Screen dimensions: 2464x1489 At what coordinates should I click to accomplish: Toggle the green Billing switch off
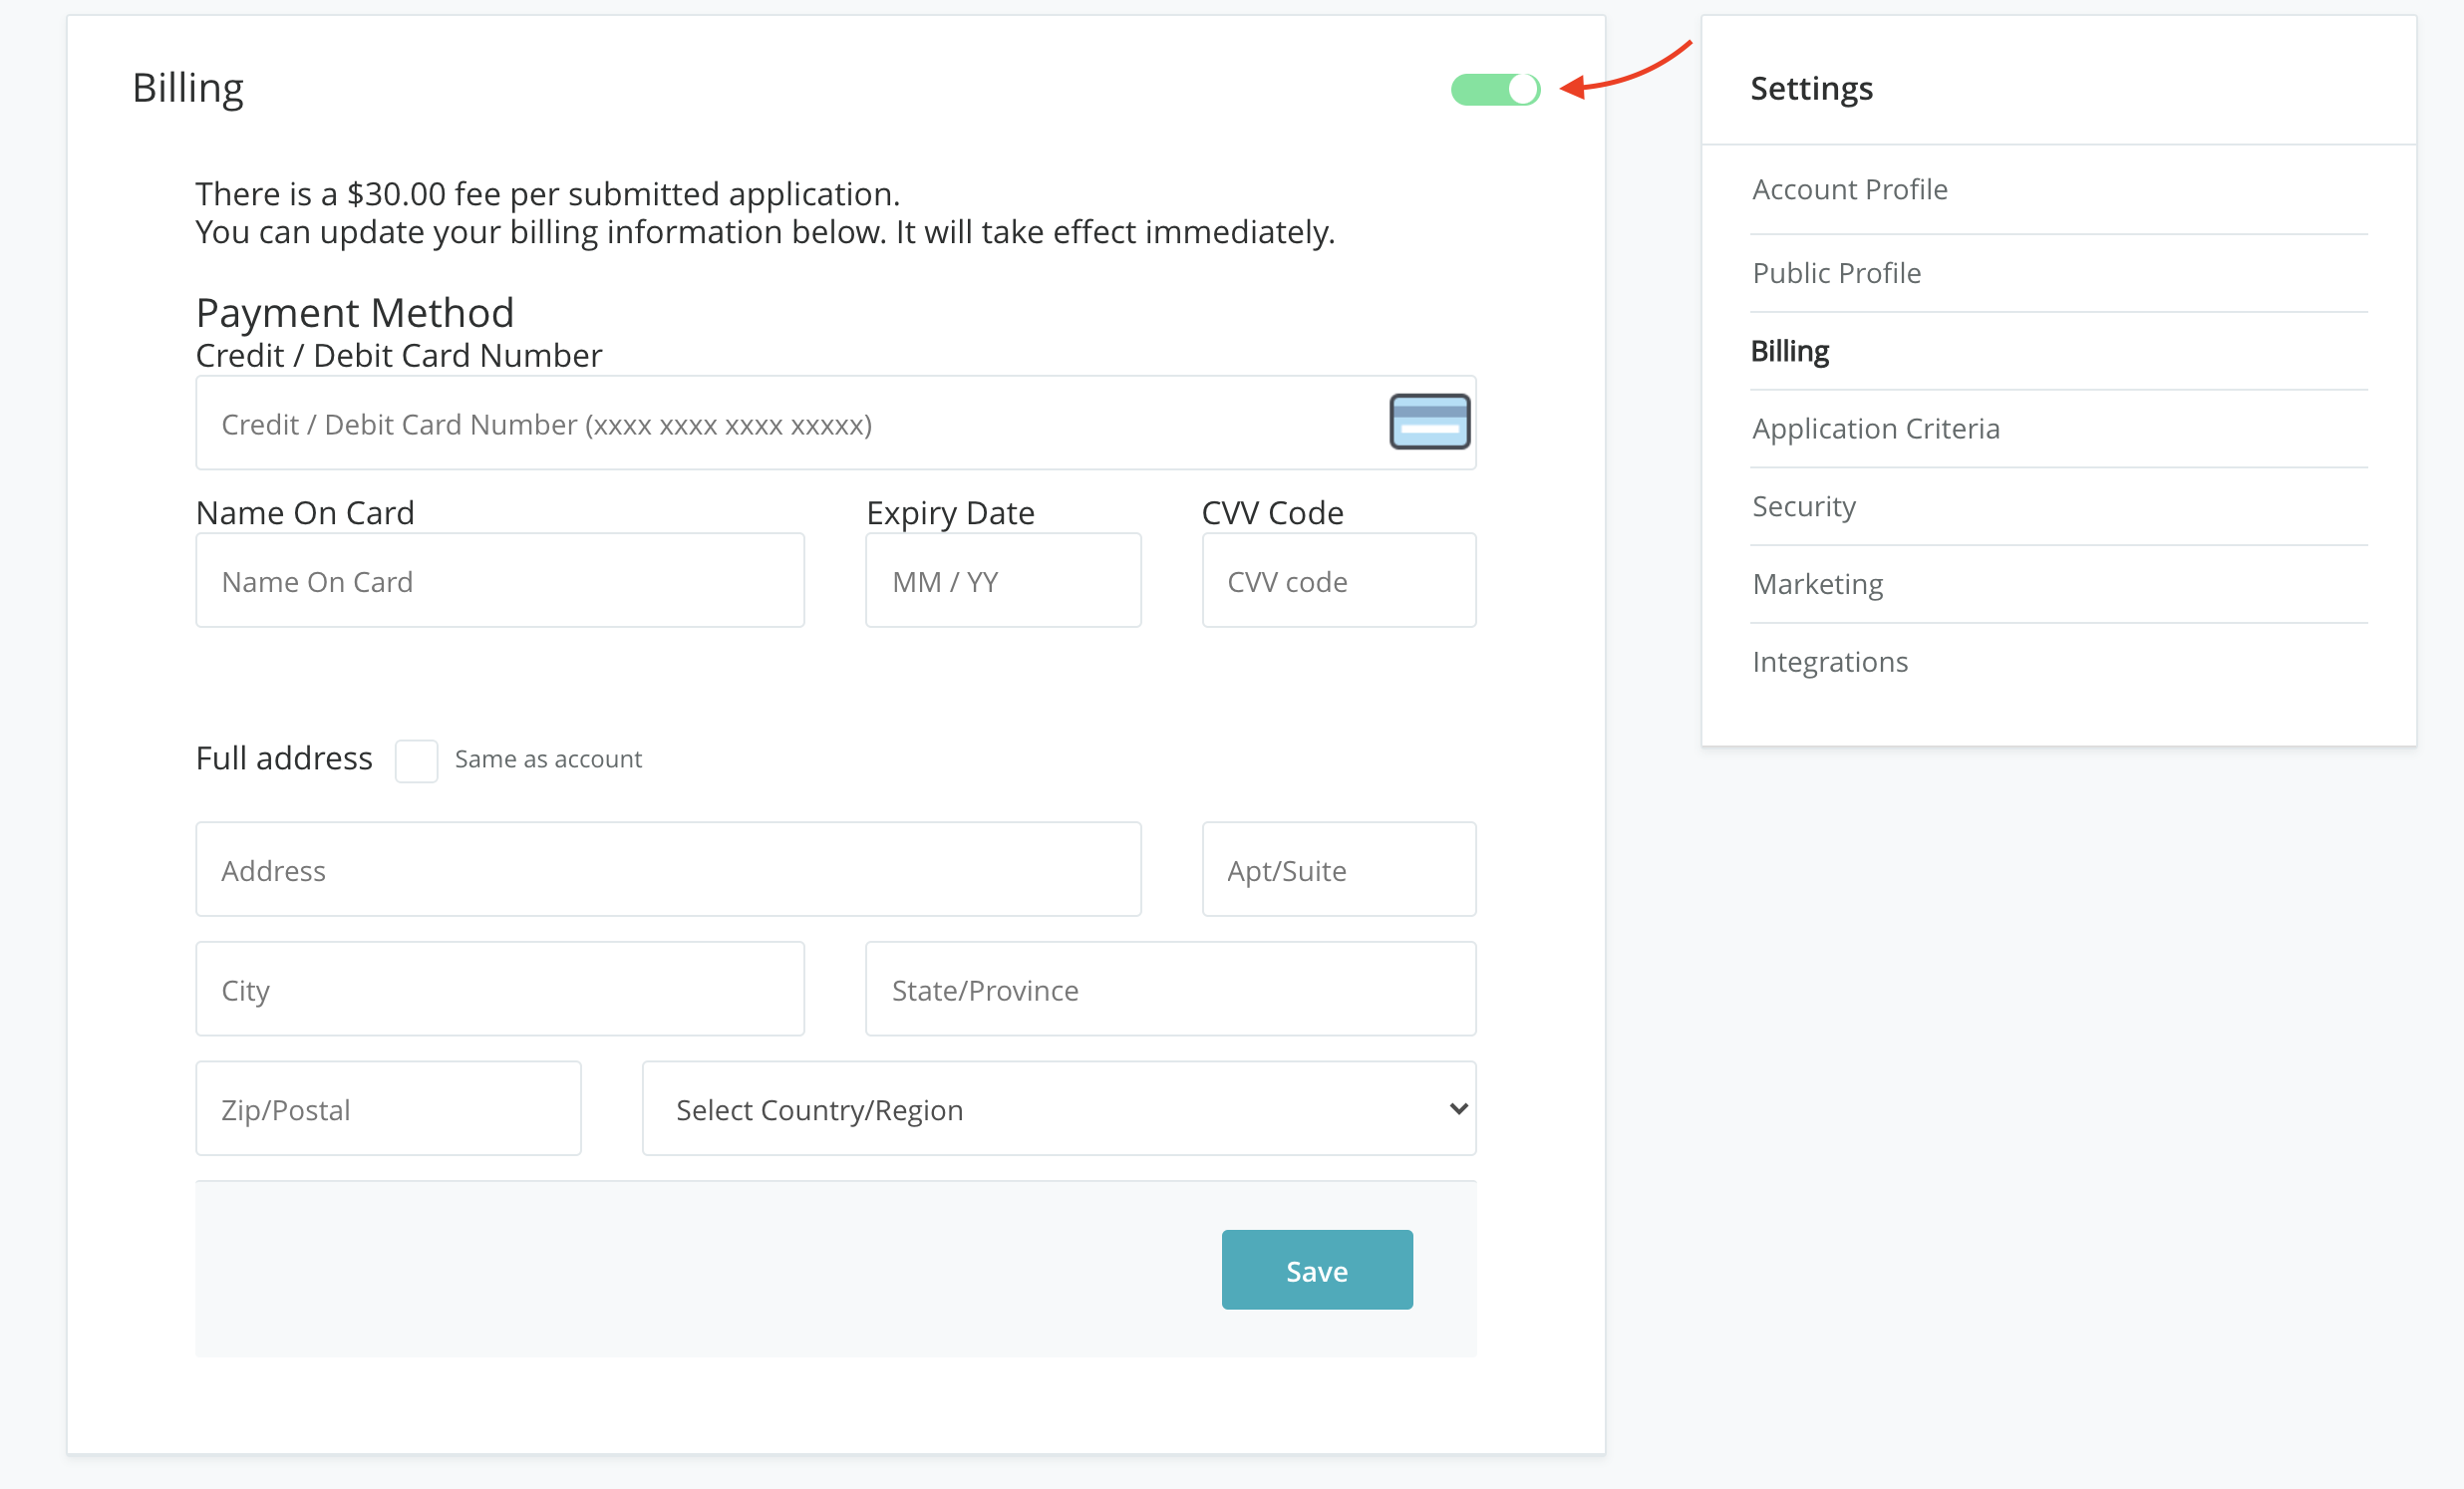pyautogui.click(x=1495, y=90)
